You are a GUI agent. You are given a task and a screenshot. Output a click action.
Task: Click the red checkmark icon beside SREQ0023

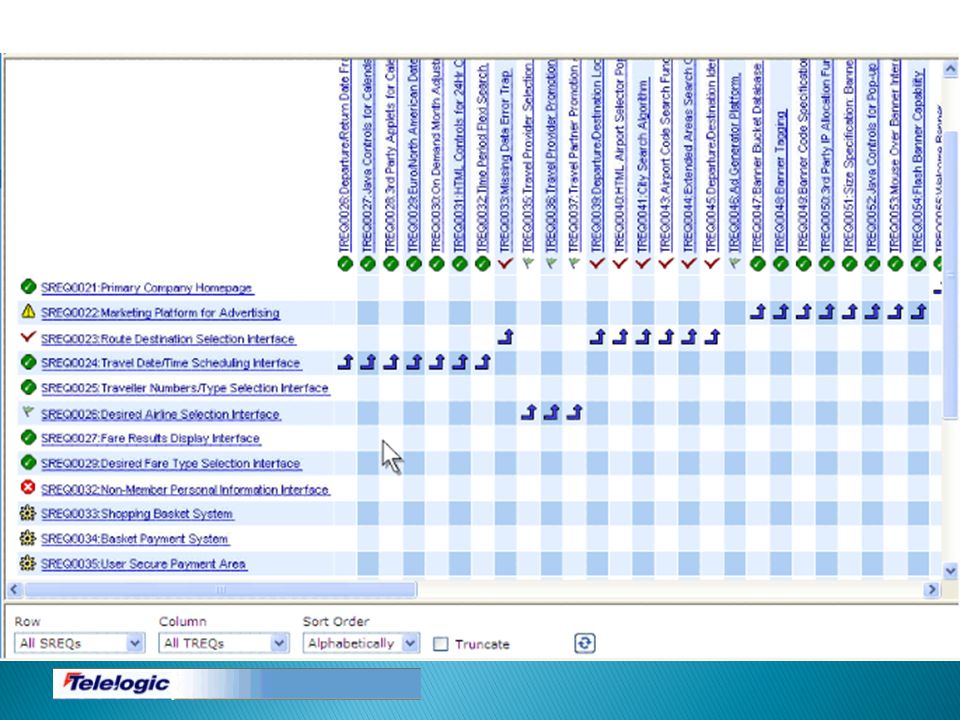28,337
